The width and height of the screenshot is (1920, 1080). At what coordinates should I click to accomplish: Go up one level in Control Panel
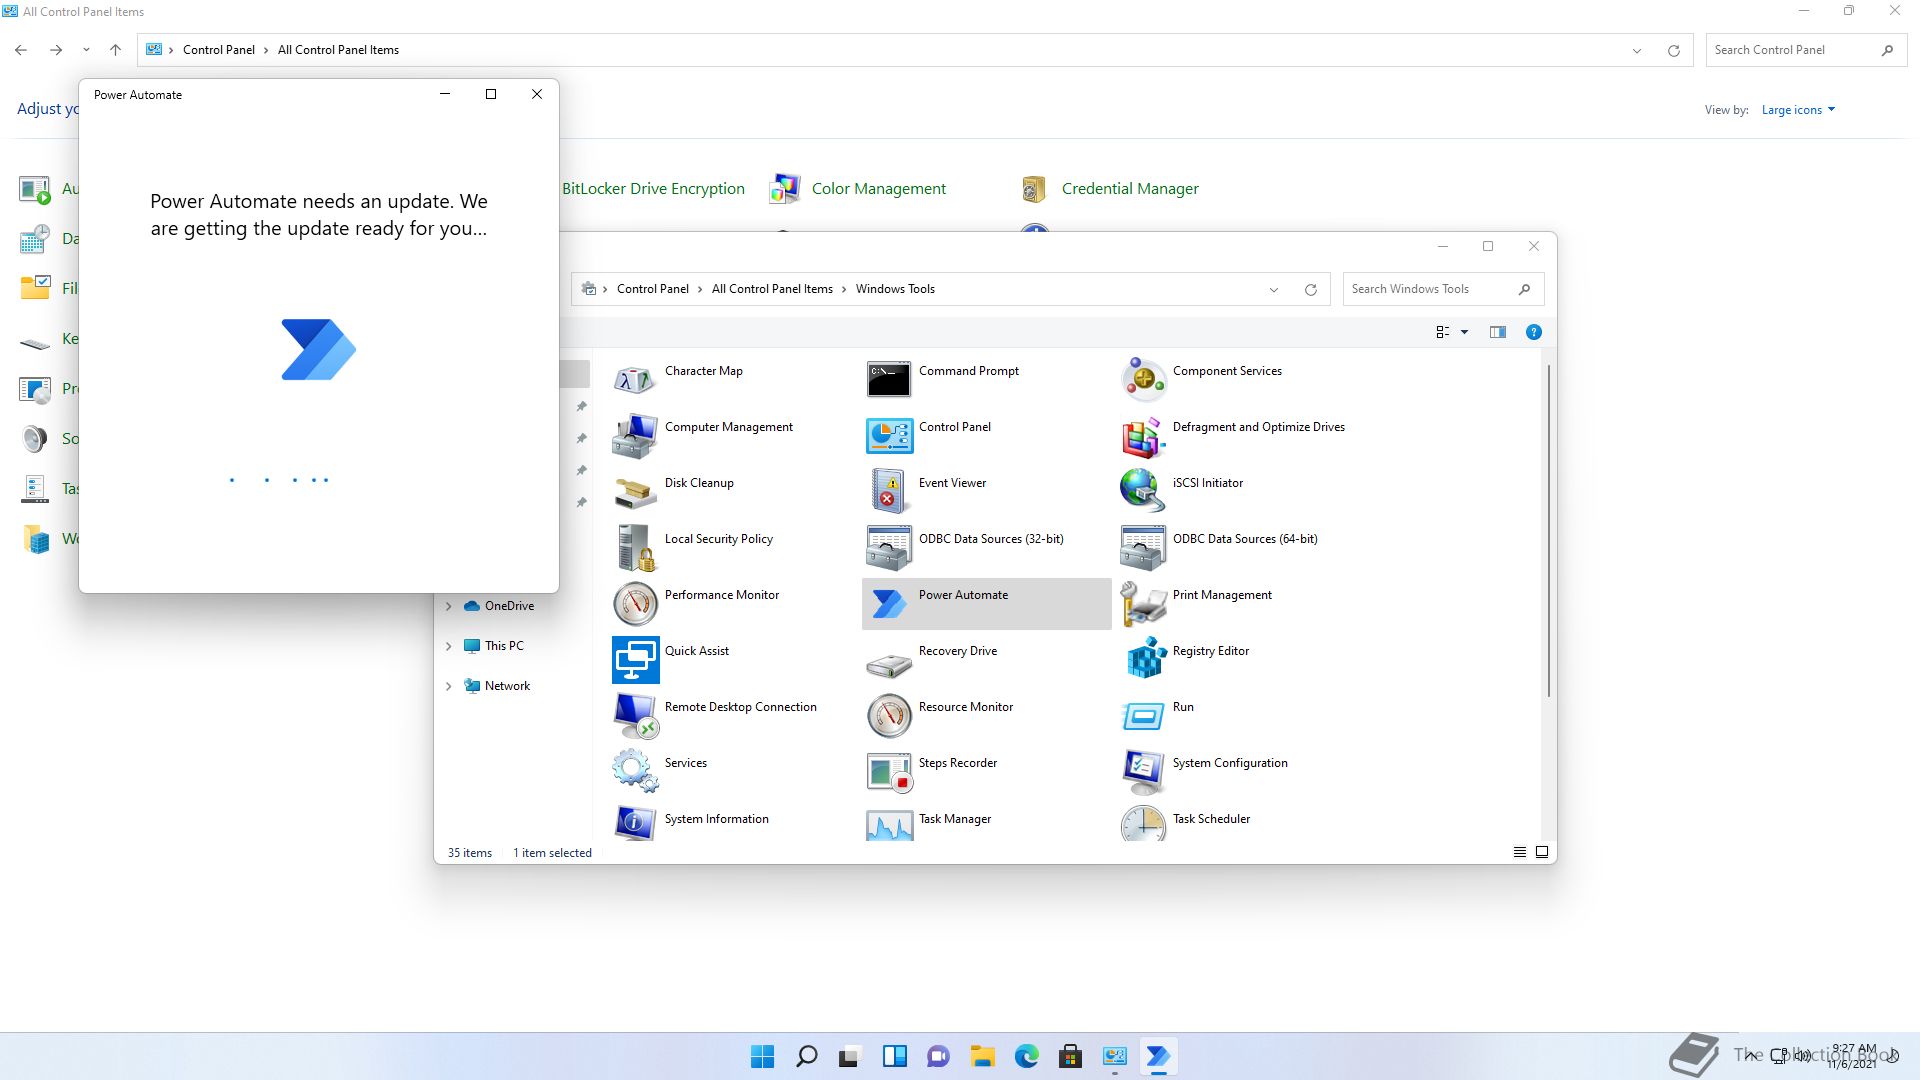pos(115,50)
